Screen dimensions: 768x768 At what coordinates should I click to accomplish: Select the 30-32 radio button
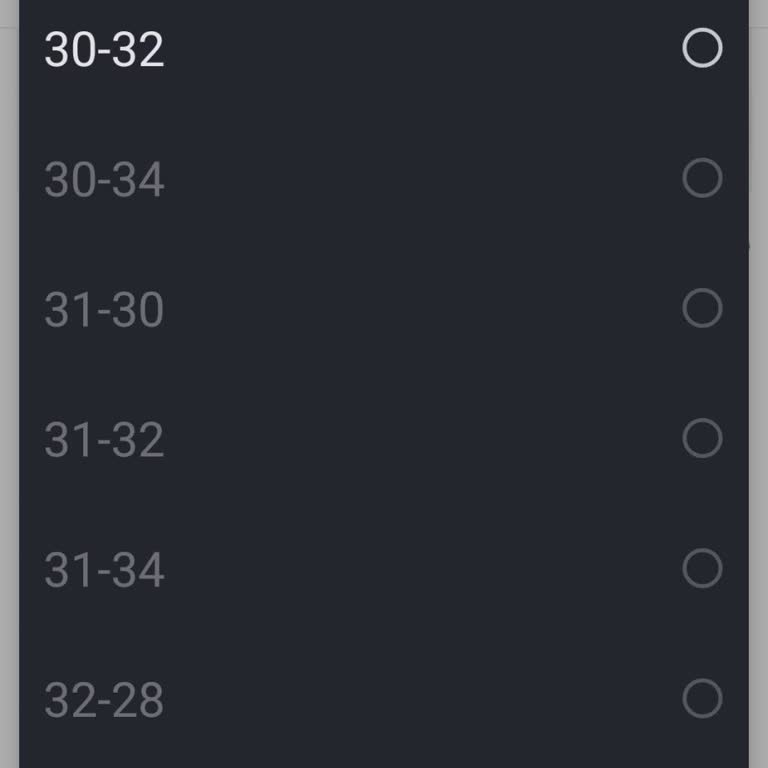click(702, 48)
